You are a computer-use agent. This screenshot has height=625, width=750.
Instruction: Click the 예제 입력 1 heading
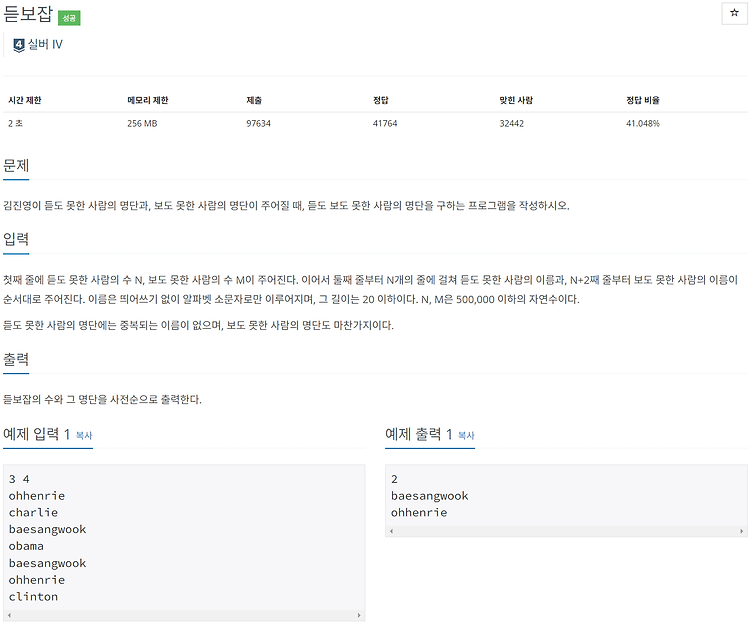pyautogui.click(x=36, y=434)
